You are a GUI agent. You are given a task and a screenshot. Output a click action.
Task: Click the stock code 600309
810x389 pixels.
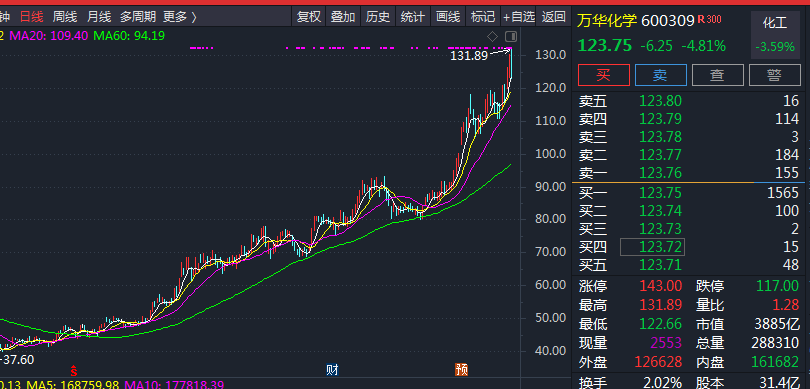(x=667, y=21)
